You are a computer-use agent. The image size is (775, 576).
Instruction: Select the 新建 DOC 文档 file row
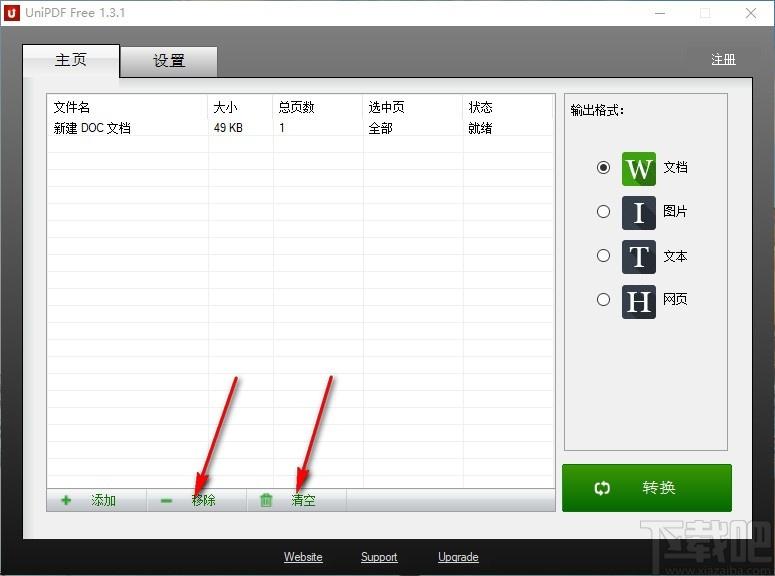click(x=301, y=128)
